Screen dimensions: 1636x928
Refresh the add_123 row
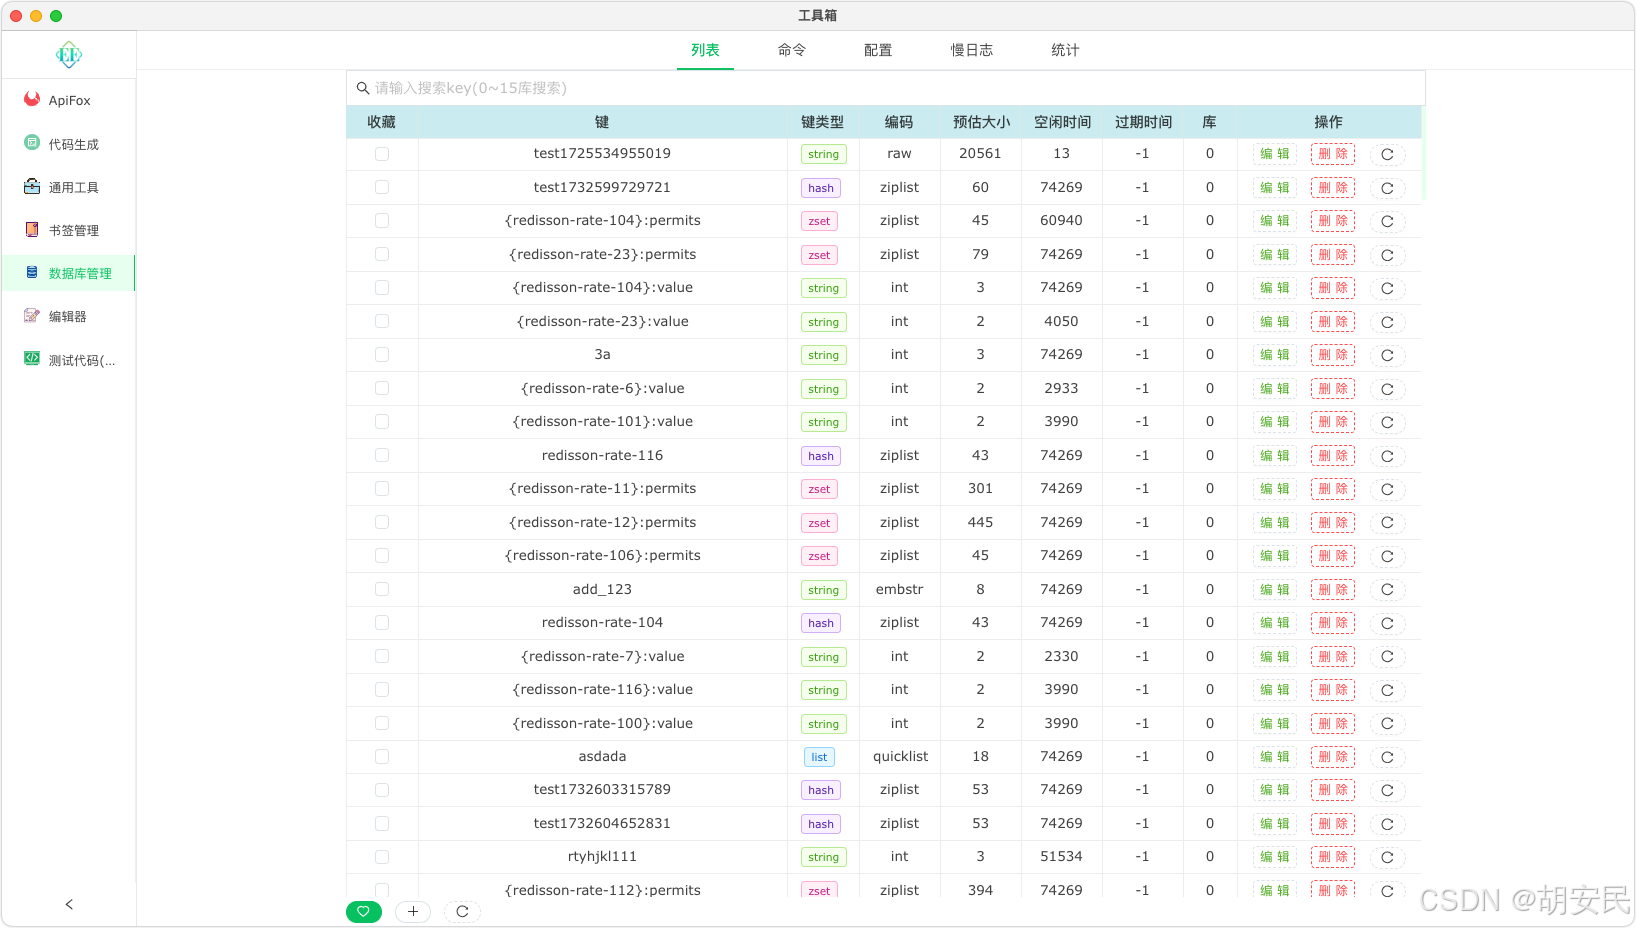[1387, 590]
